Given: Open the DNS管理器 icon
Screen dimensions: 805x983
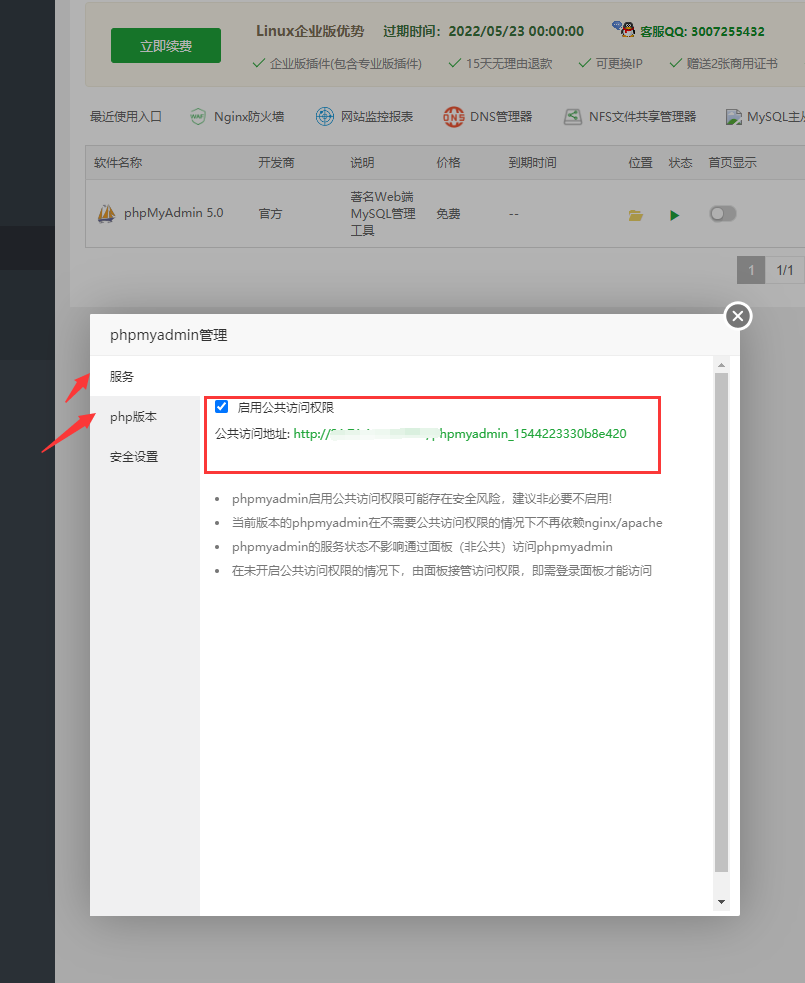Looking at the screenshot, I should coord(453,117).
